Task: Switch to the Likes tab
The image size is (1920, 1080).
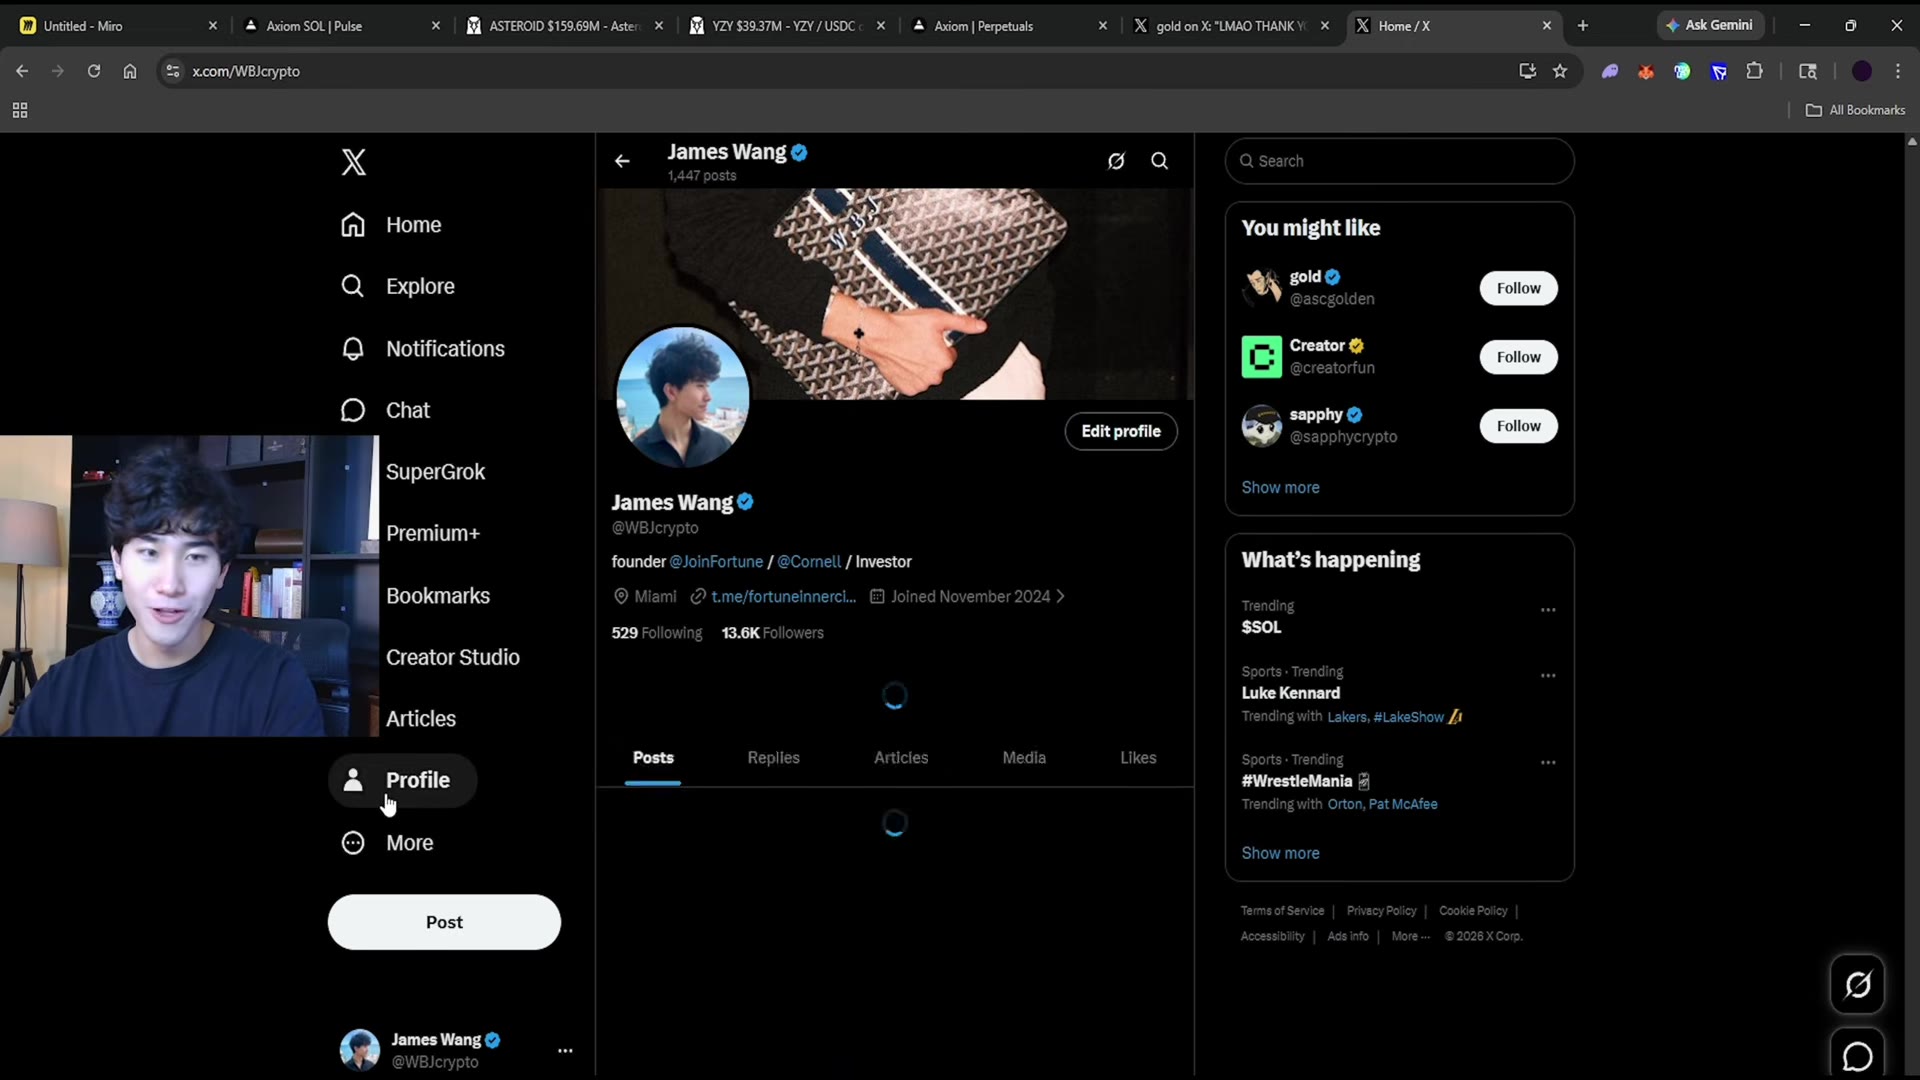Action: pyautogui.click(x=1138, y=758)
